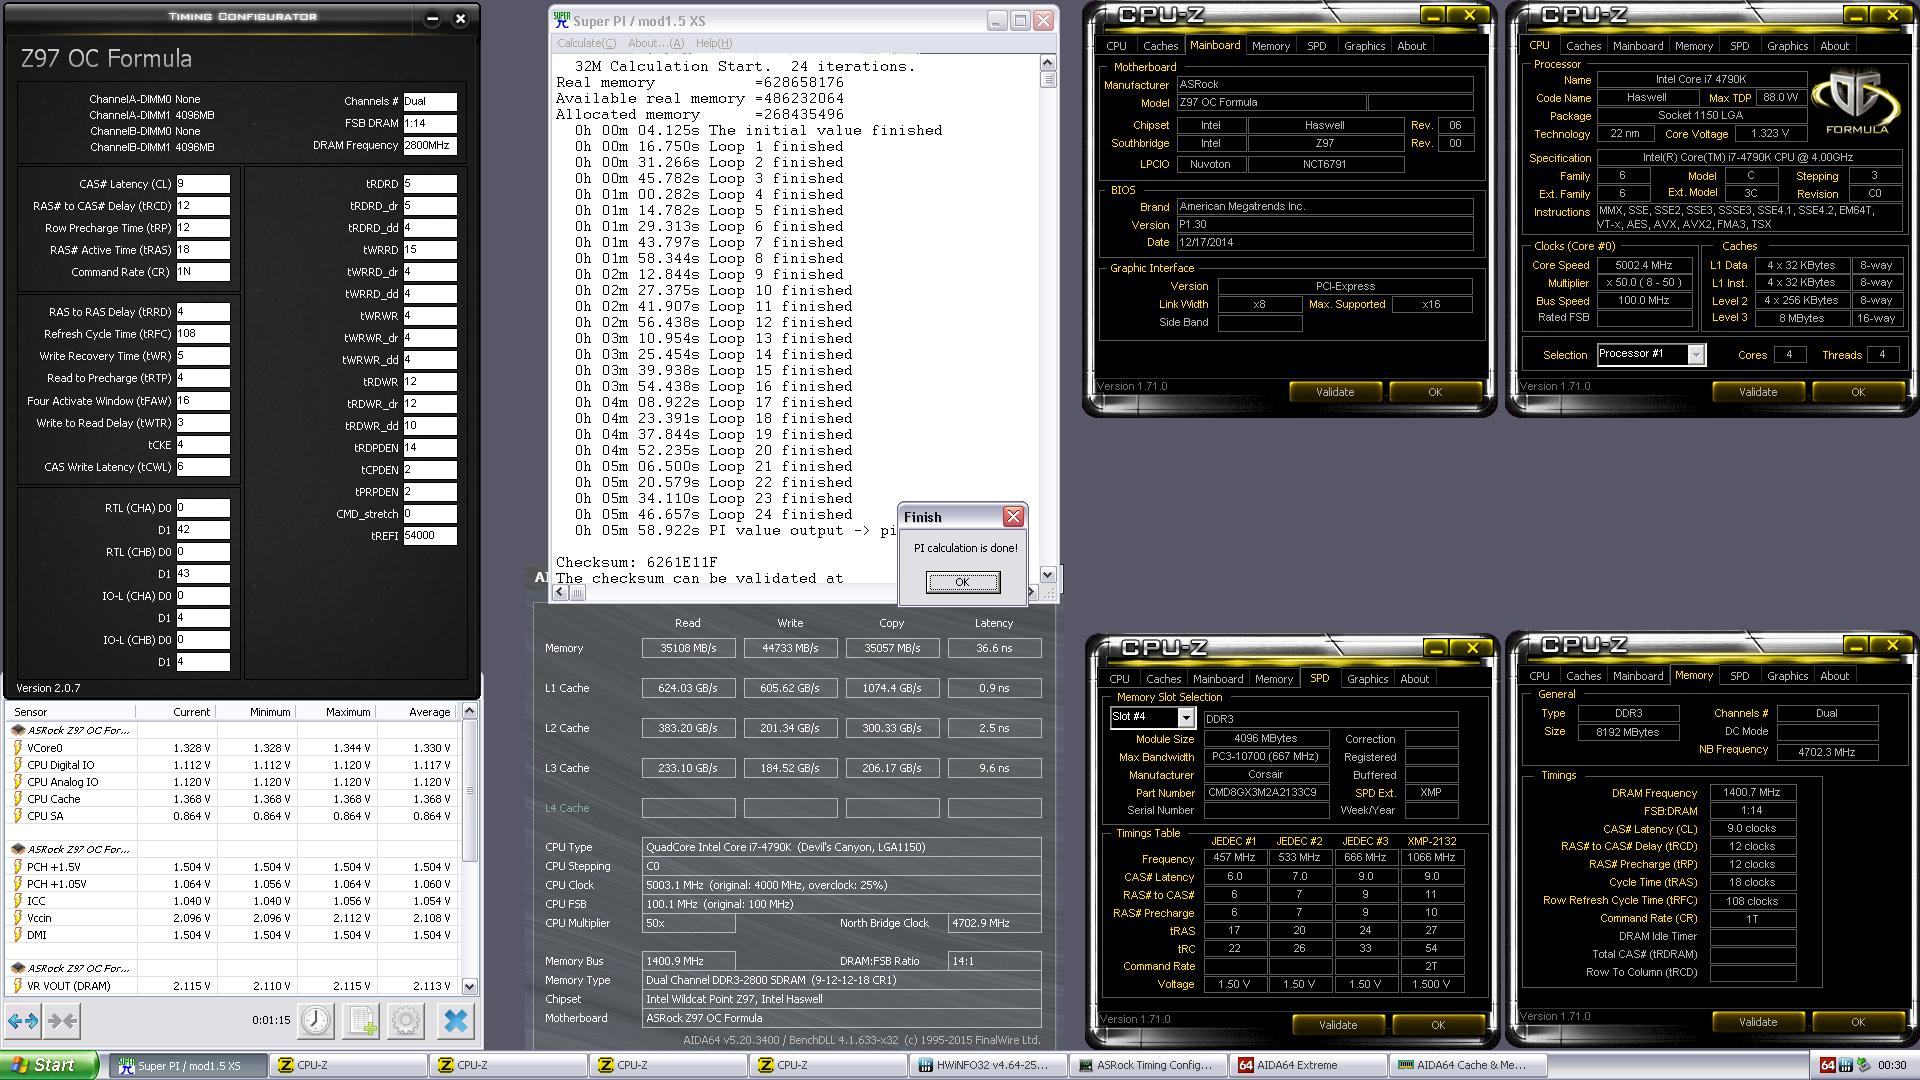Viewport: 1920px width, 1080px height.
Task: Click the HWiNFO collapse arrows icon
Action: (x=62, y=1021)
